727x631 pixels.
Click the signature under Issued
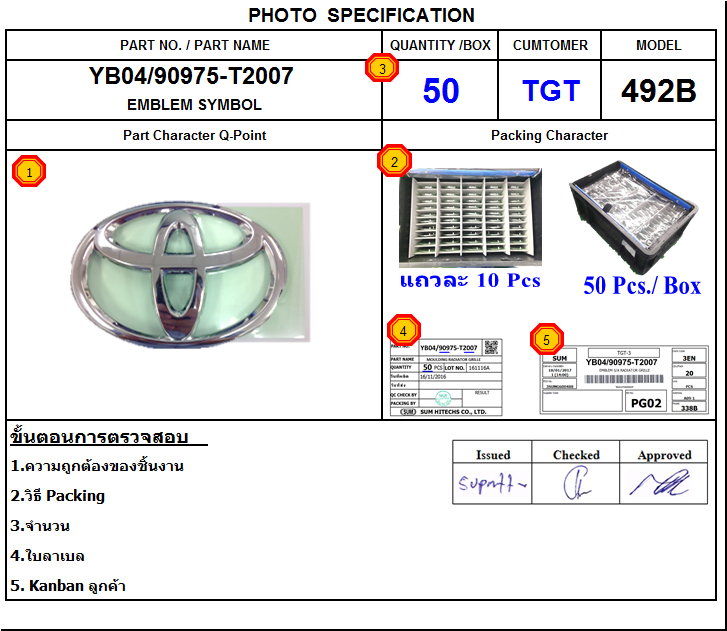[492, 484]
